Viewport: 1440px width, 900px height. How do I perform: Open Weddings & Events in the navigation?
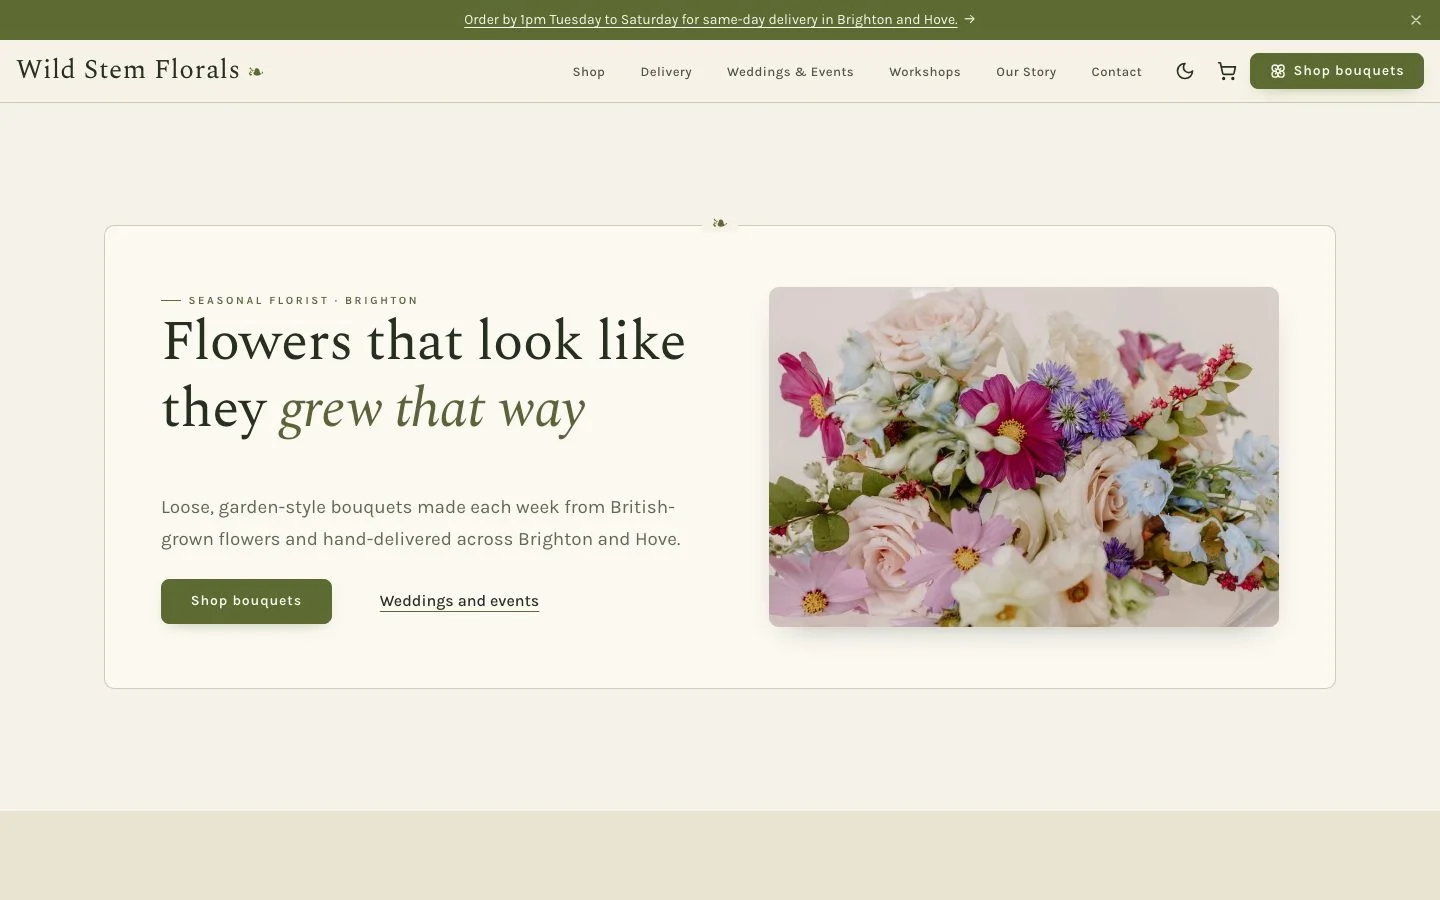[790, 72]
